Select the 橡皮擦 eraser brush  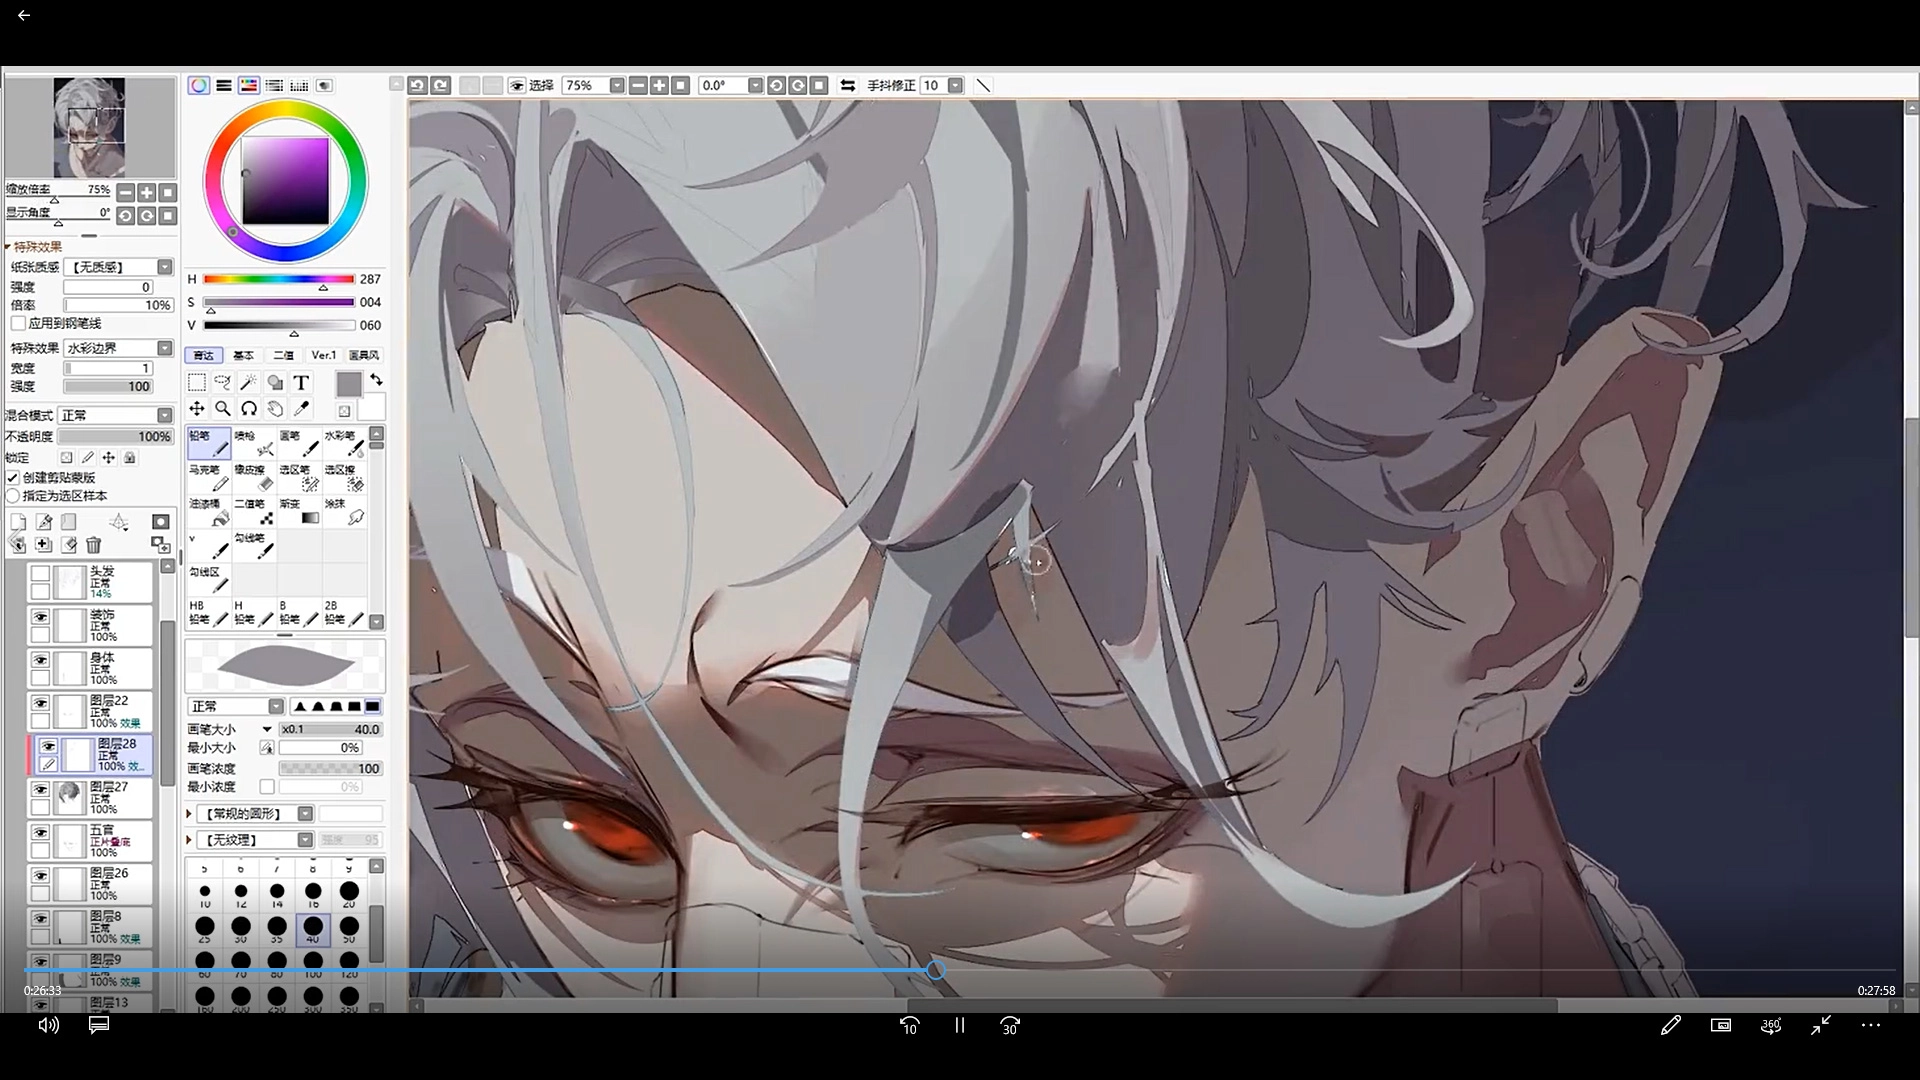coord(256,478)
